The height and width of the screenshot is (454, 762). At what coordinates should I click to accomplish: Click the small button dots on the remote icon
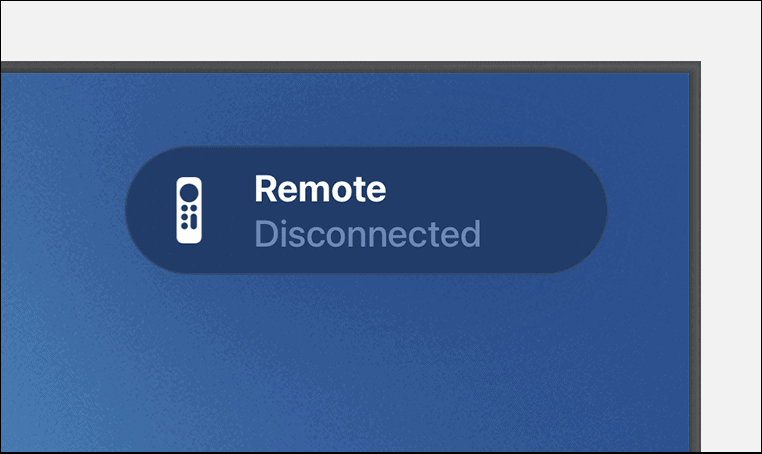(x=185, y=216)
